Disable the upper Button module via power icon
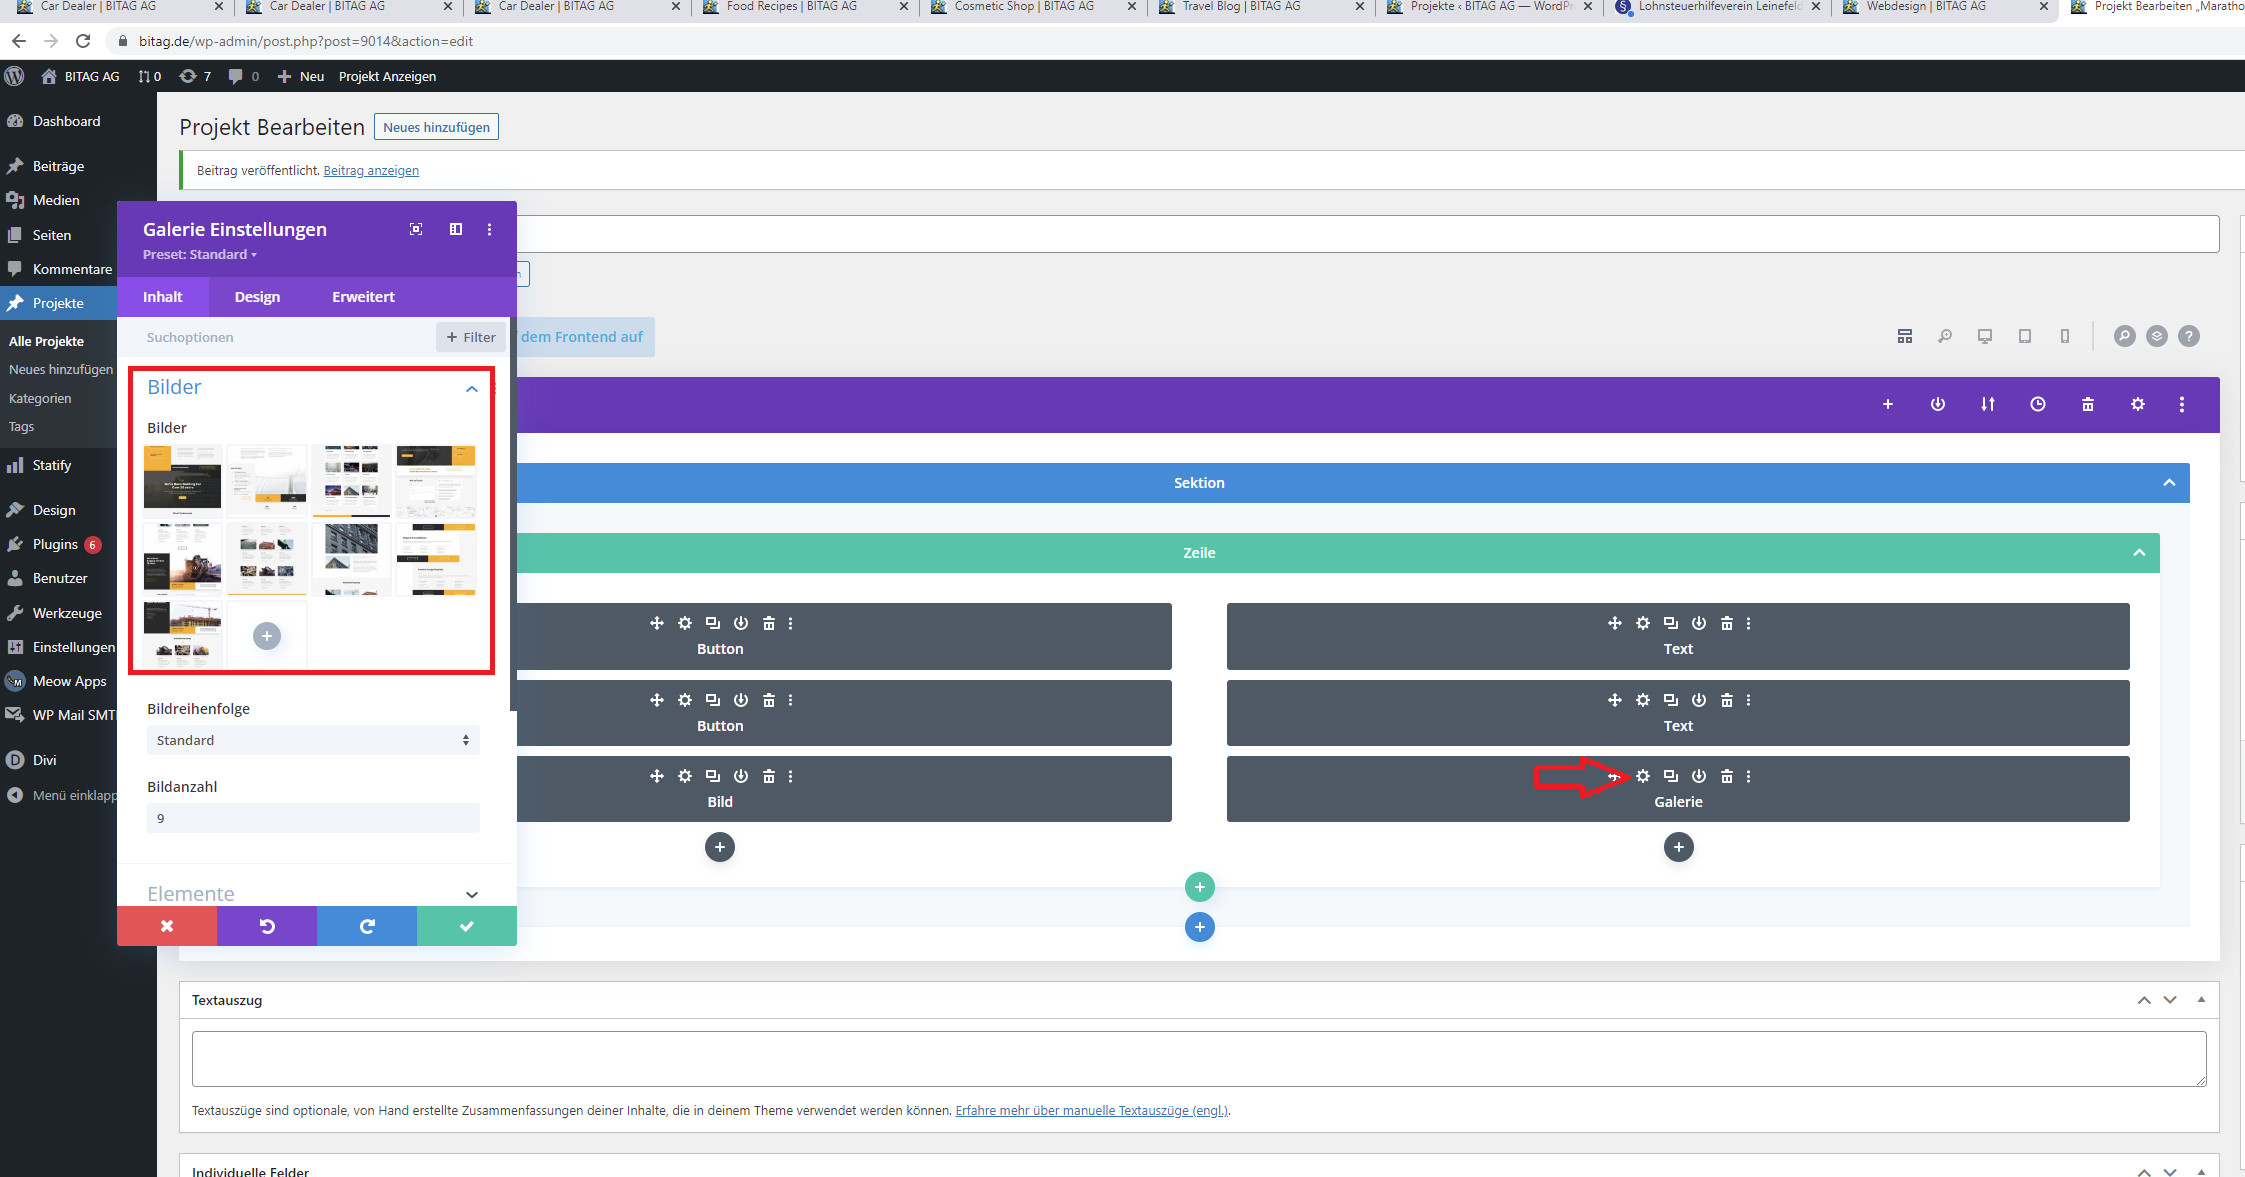 741,622
